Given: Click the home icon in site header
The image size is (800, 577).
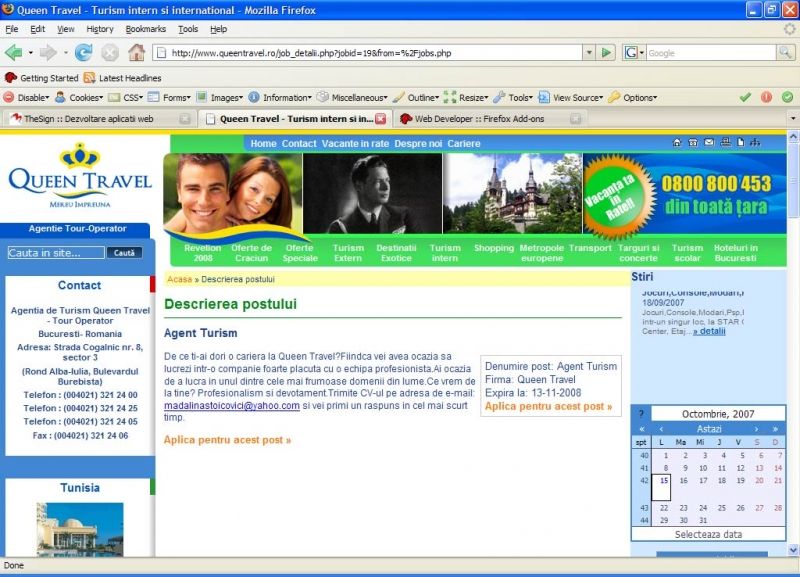Looking at the screenshot, I should coord(675,143).
